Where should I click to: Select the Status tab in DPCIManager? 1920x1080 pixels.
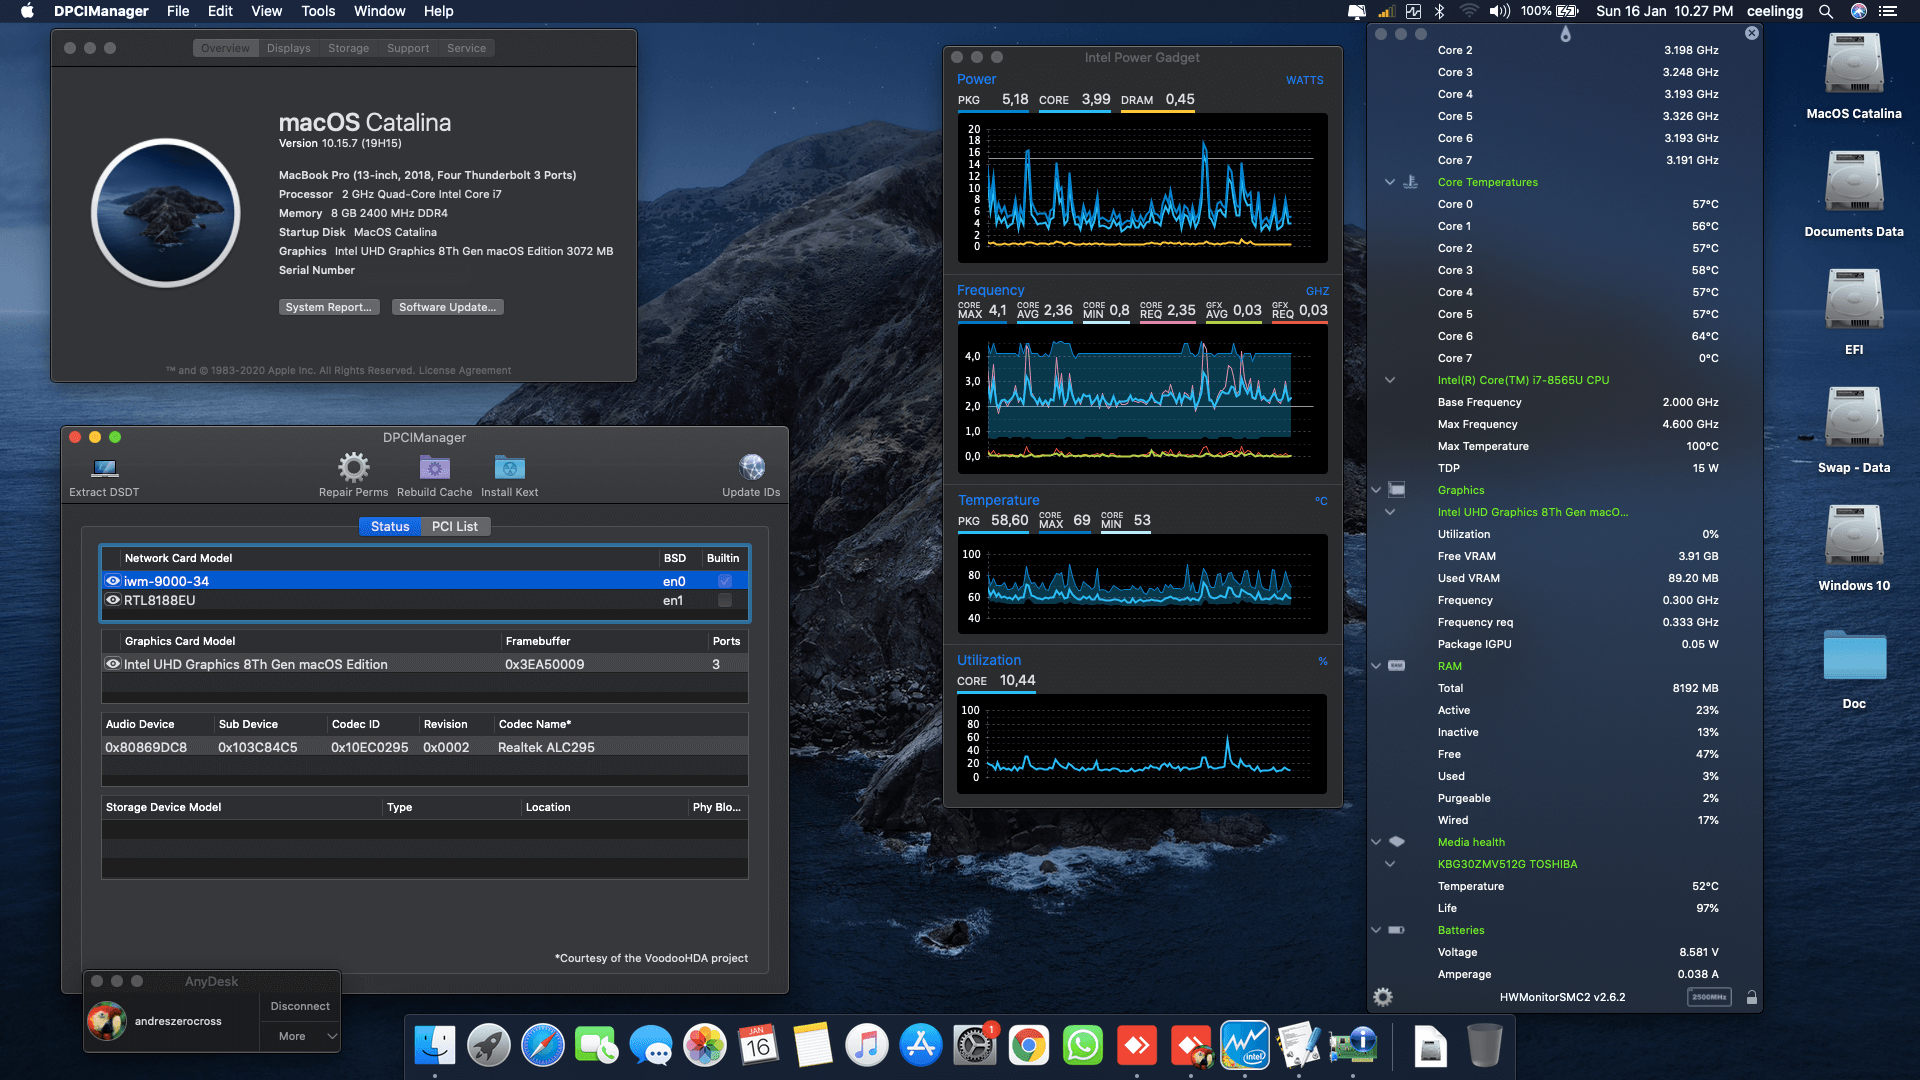(390, 526)
